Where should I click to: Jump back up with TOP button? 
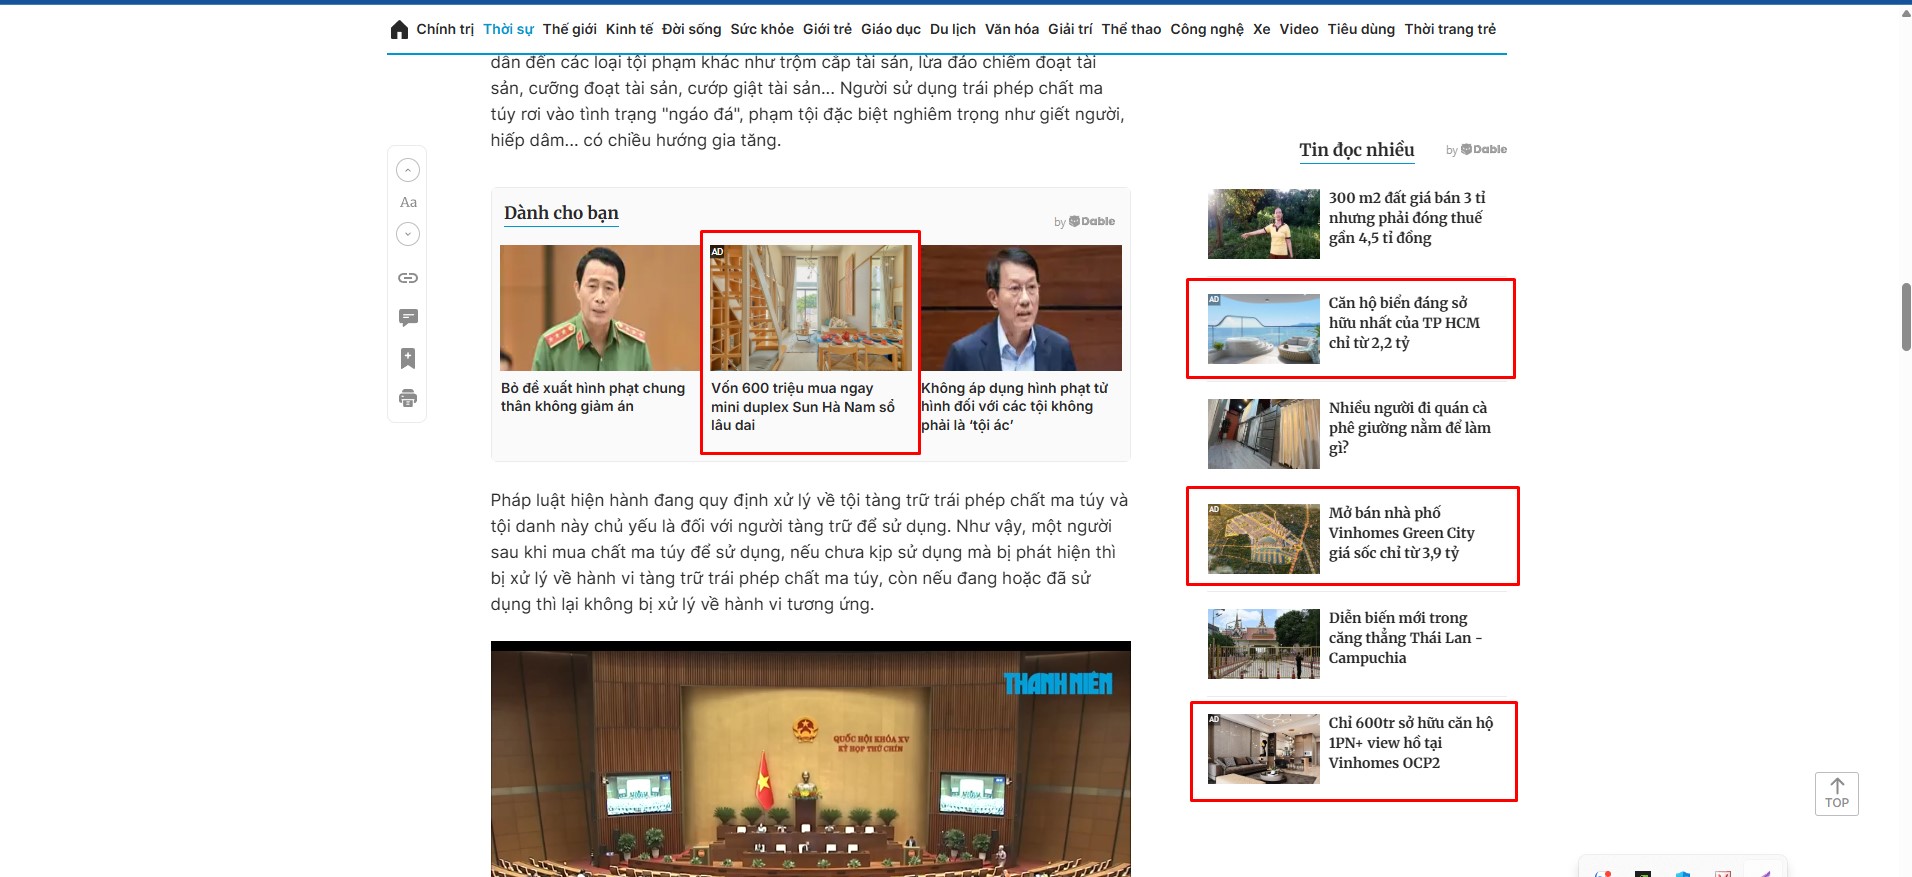pyautogui.click(x=1837, y=793)
